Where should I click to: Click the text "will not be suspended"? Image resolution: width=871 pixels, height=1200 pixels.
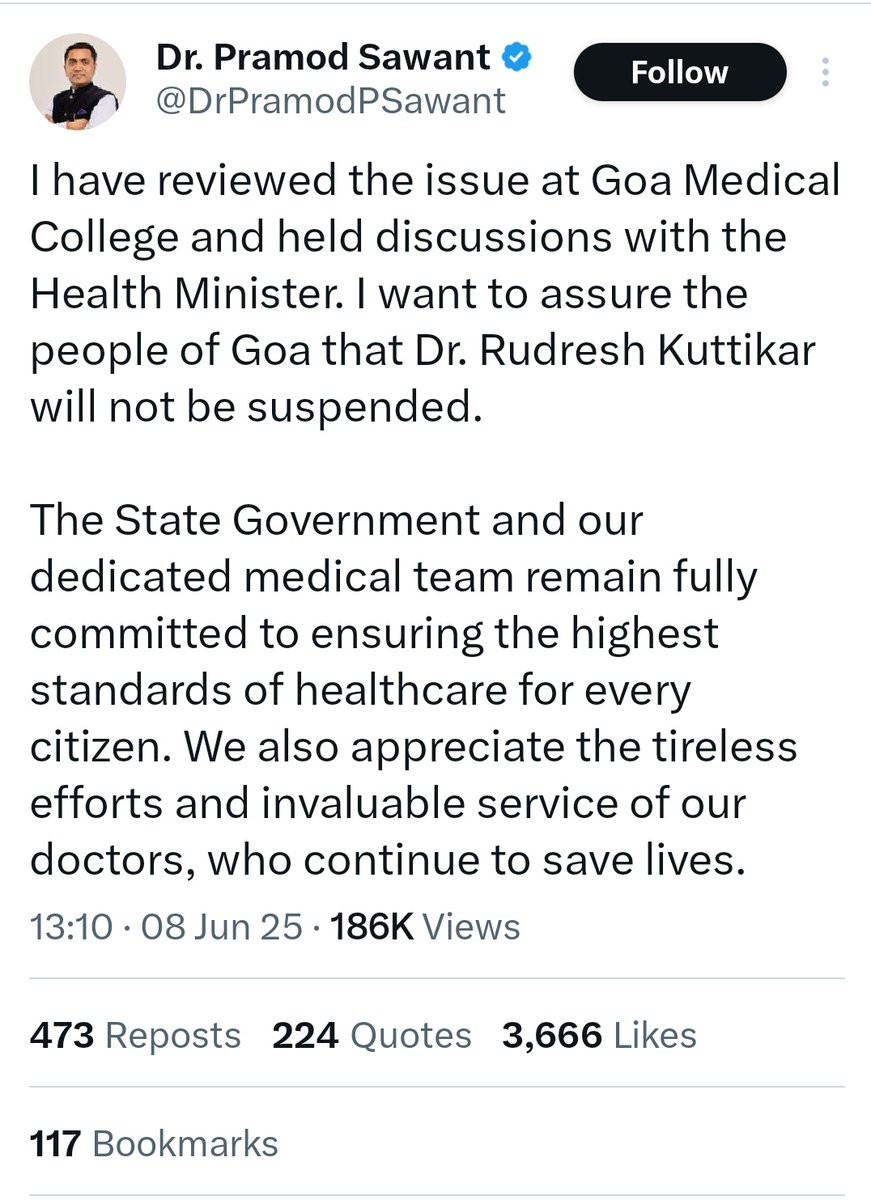coord(250,409)
